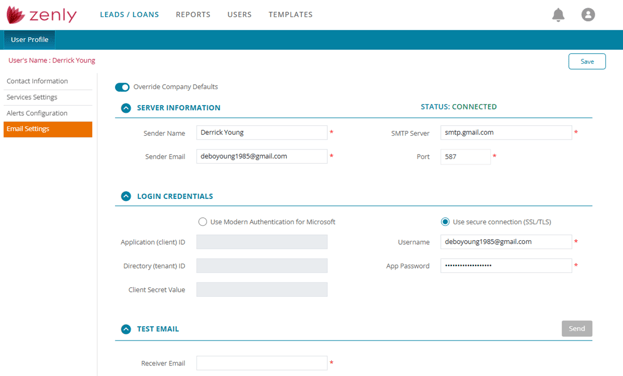
Task: Select the User Profile tab
Action: point(29,40)
